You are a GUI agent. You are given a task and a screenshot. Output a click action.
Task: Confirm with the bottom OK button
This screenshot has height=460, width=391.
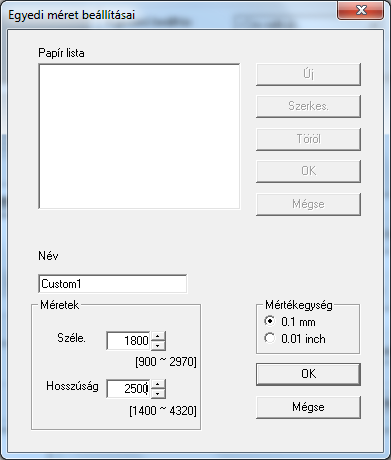308,374
